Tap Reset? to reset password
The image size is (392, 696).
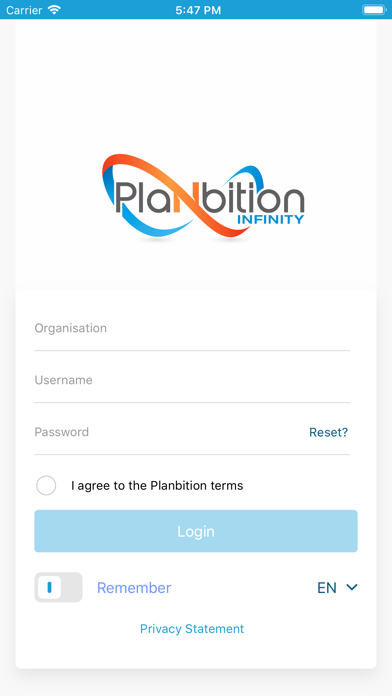coord(329,432)
